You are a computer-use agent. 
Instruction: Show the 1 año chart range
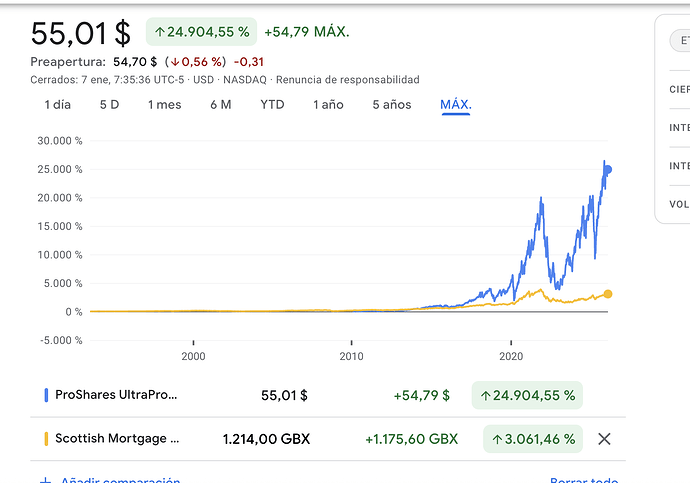pos(329,105)
